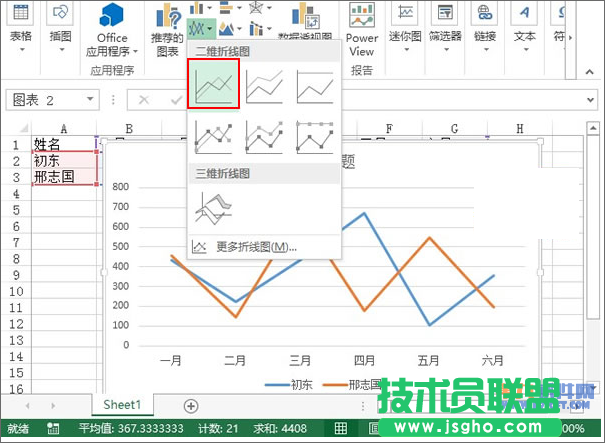Click the select-all corner triangle
605x443 pixels.
coord(23,128)
